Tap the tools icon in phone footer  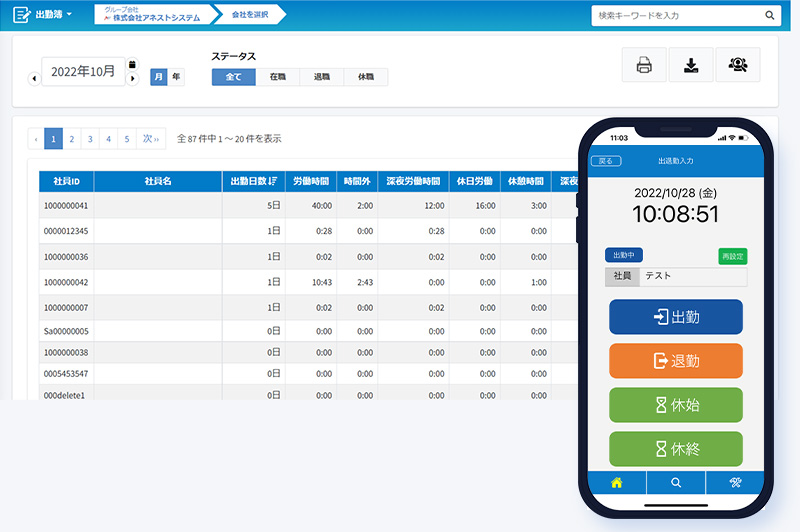click(x=735, y=482)
